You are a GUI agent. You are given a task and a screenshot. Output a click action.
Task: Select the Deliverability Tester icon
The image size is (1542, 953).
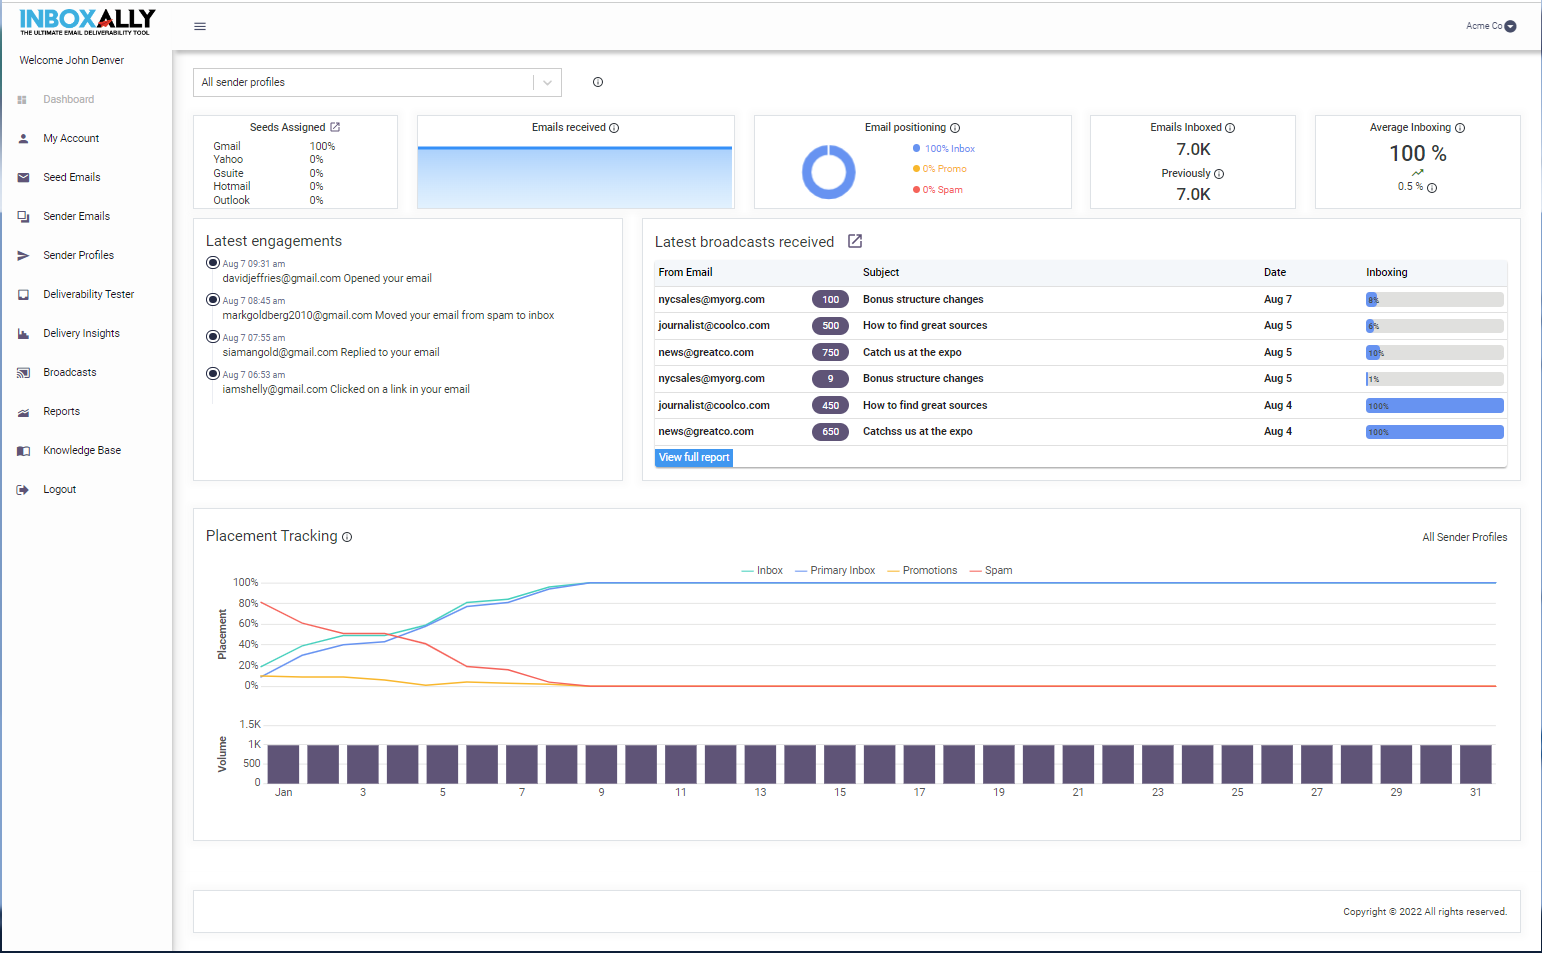(x=22, y=294)
